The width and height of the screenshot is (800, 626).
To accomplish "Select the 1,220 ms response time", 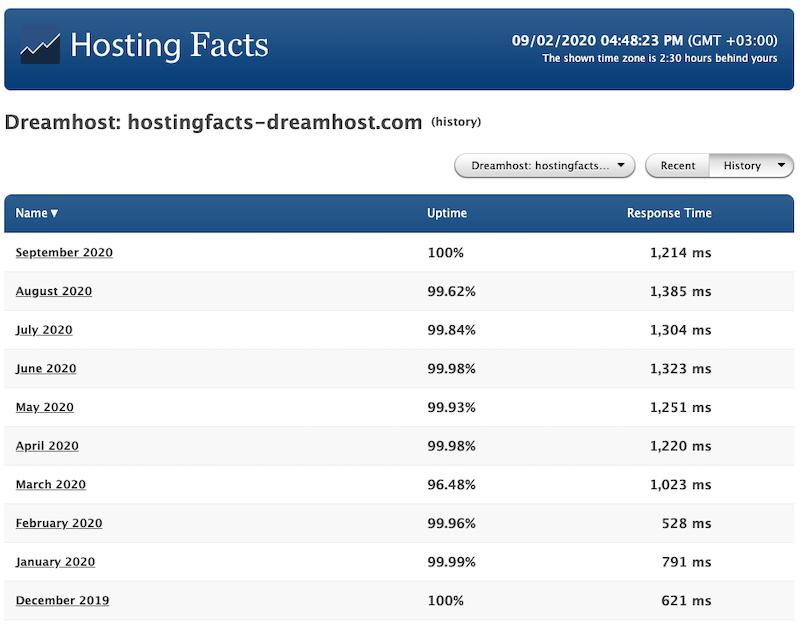I will click(680, 446).
